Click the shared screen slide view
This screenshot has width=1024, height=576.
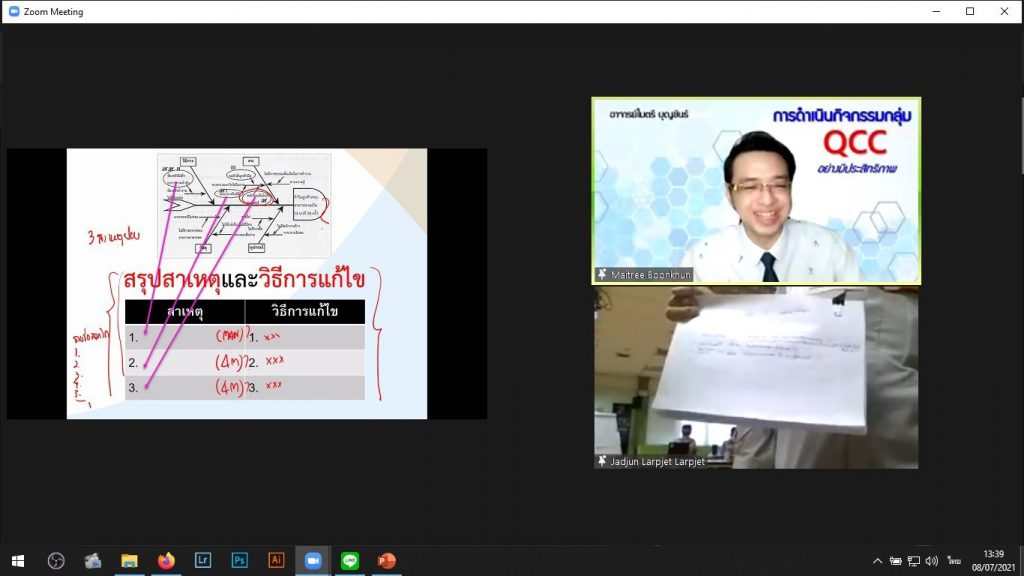point(246,284)
